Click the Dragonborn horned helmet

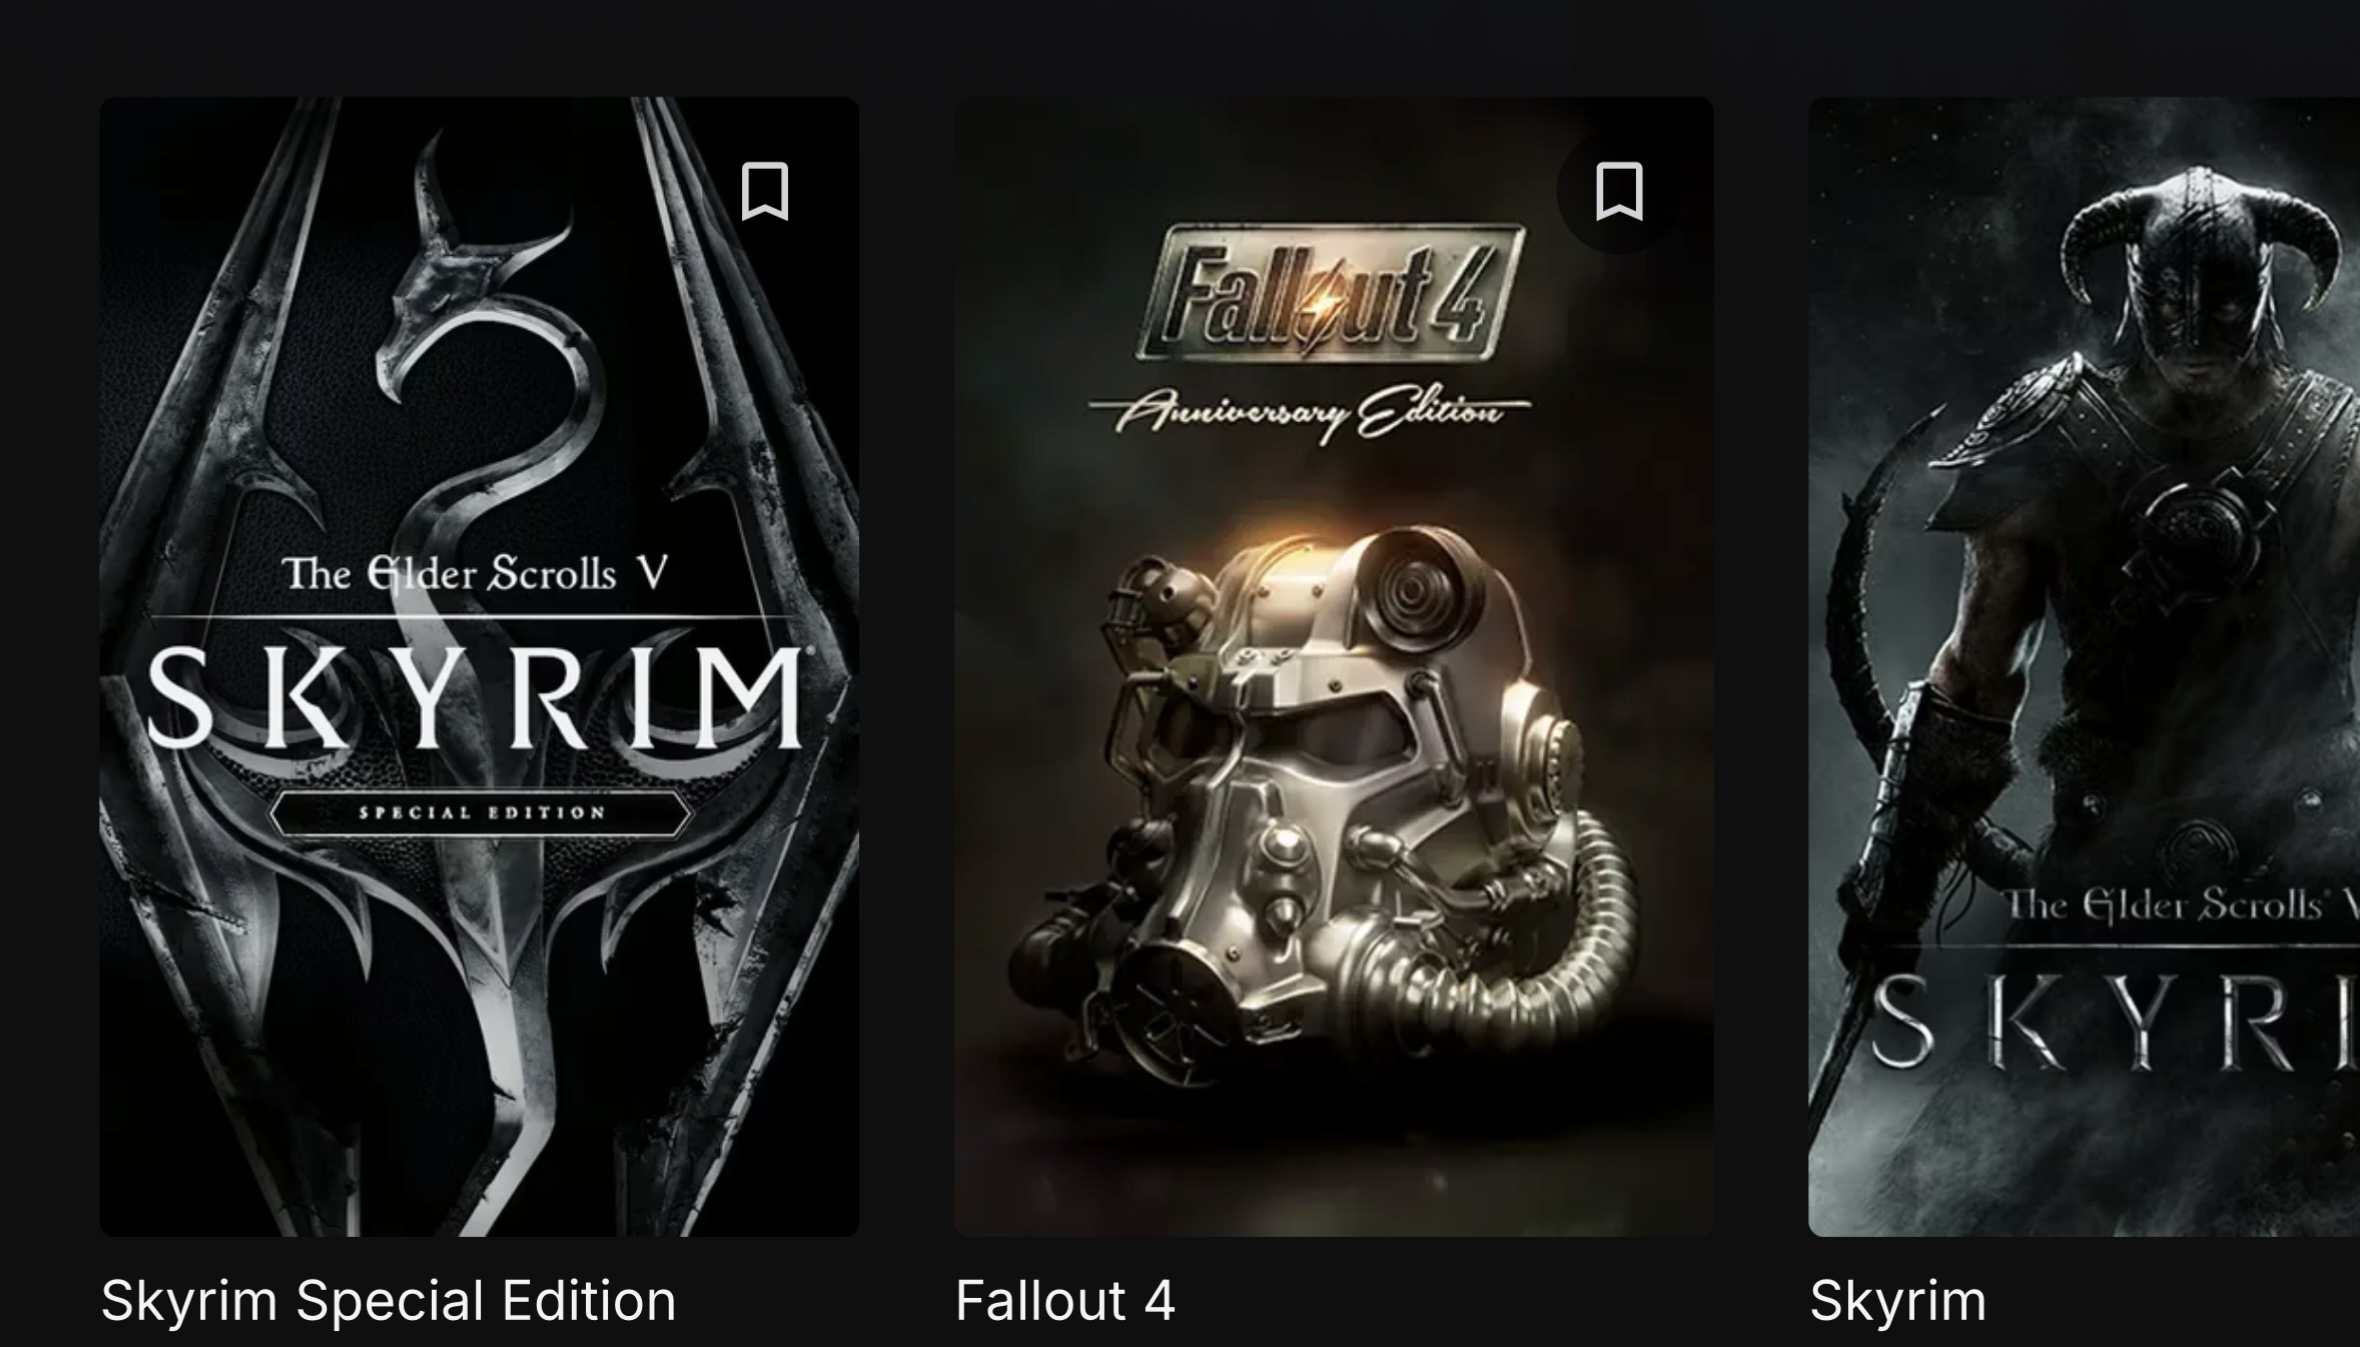pyautogui.click(x=2200, y=260)
